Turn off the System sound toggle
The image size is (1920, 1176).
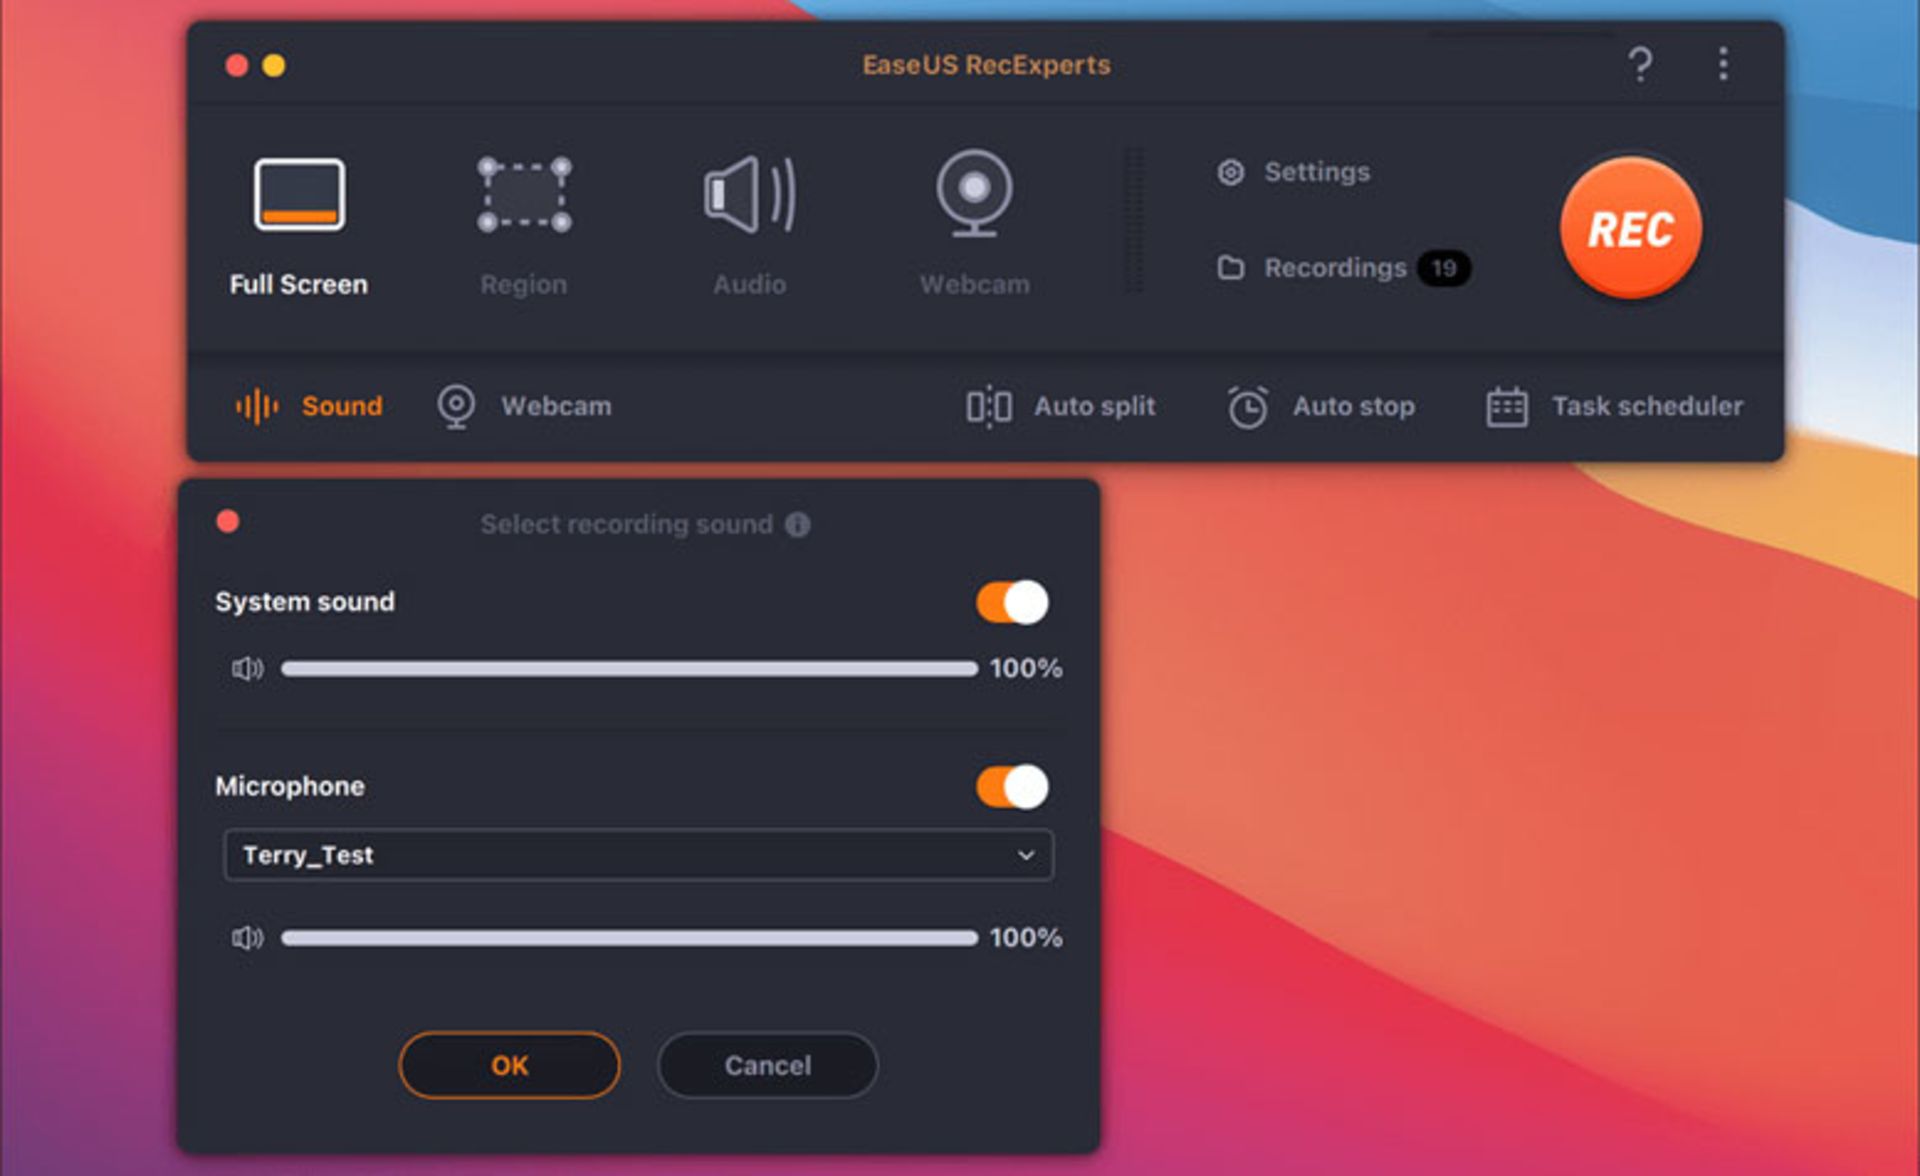(x=1012, y=602)
